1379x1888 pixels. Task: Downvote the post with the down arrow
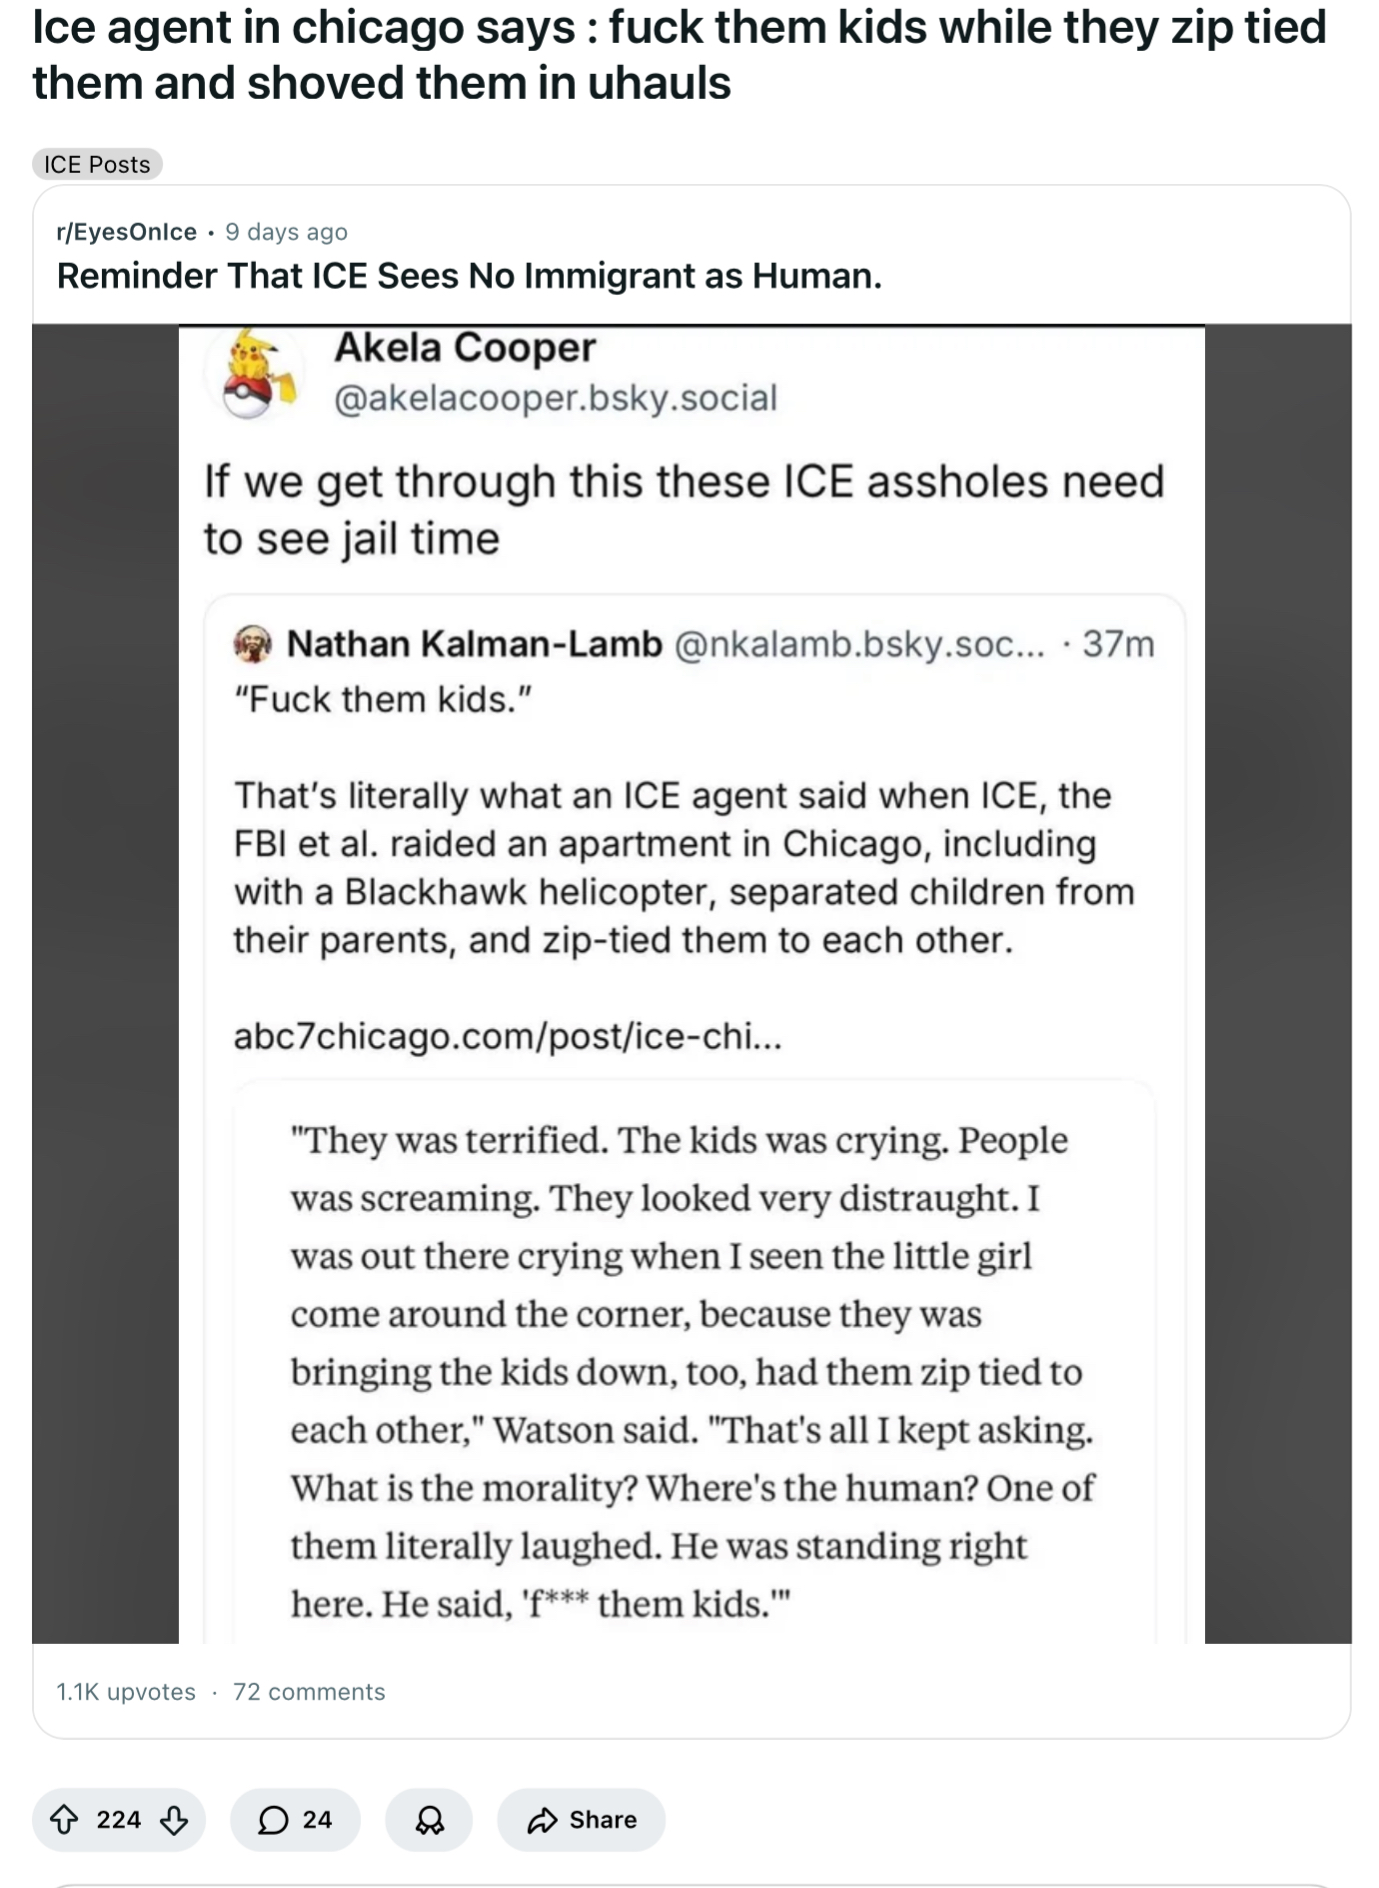[x=174, y=1819]
